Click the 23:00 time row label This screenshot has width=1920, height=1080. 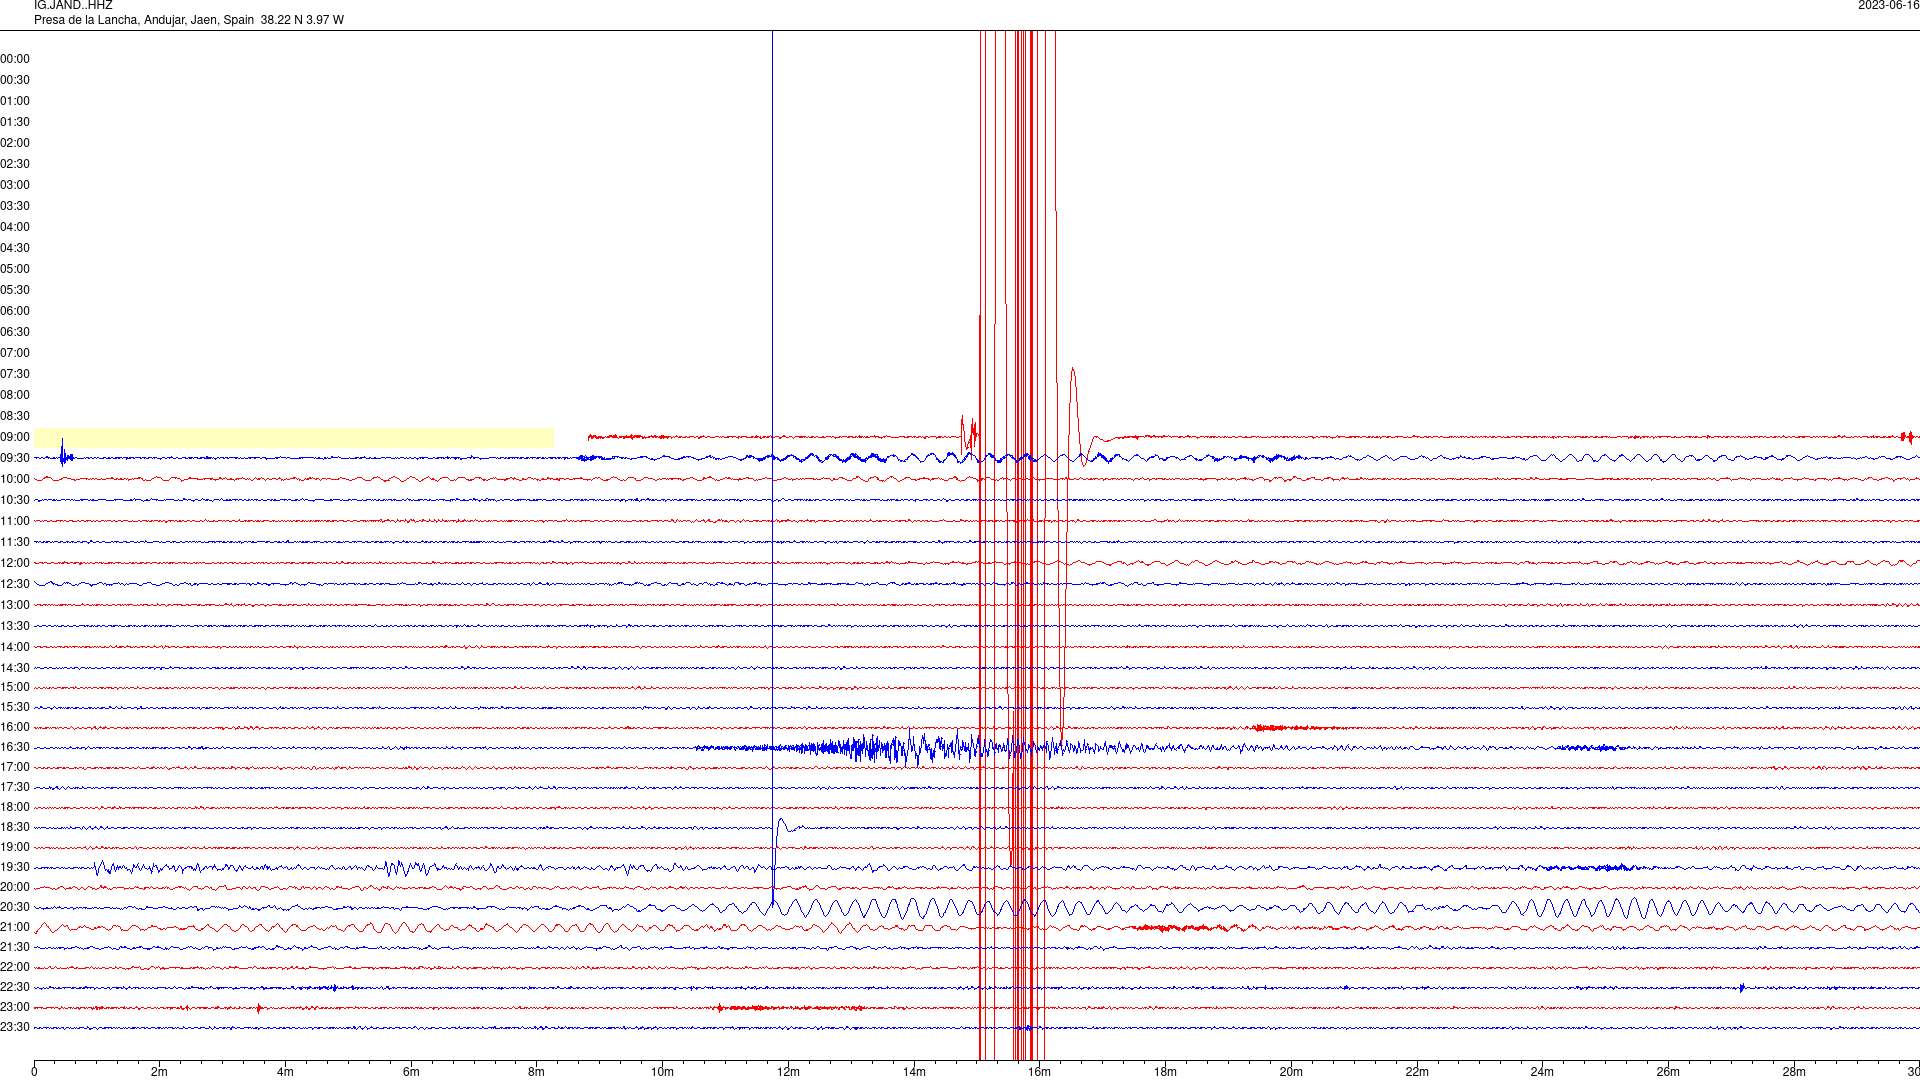pyautogui.click(x=15, y=1007)
